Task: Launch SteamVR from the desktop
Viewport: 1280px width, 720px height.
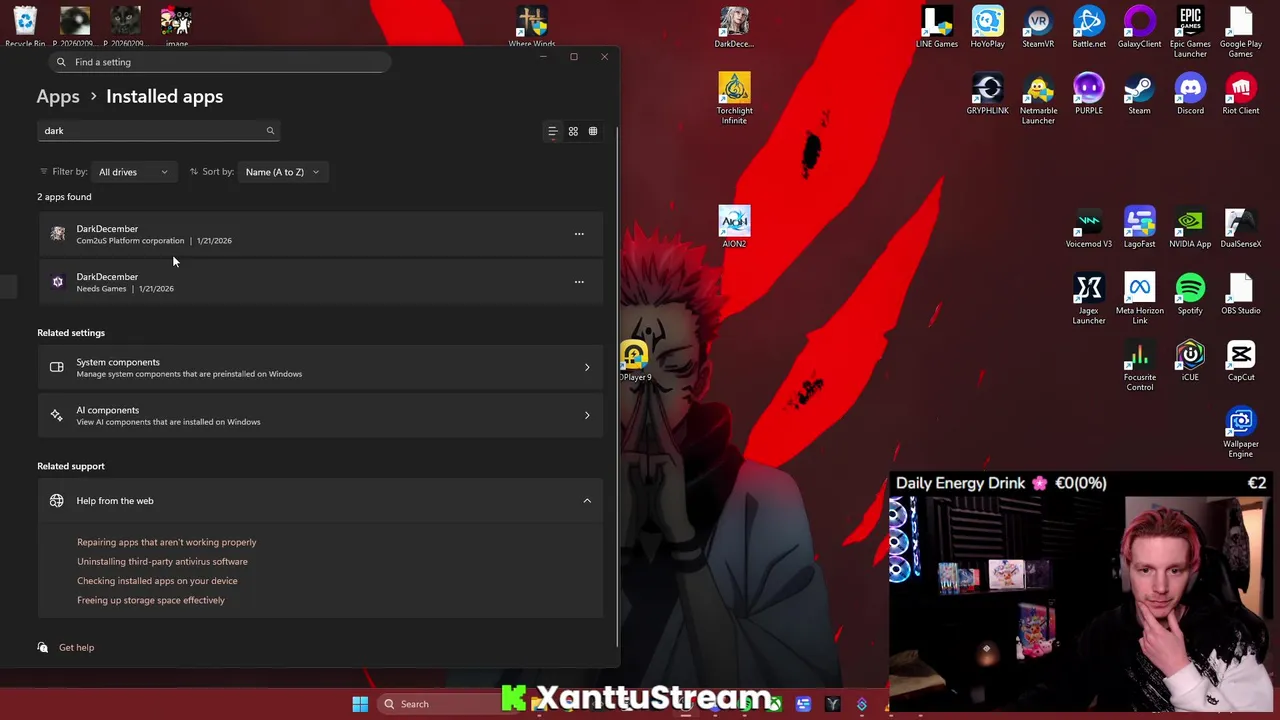Action: (1038, 27)
